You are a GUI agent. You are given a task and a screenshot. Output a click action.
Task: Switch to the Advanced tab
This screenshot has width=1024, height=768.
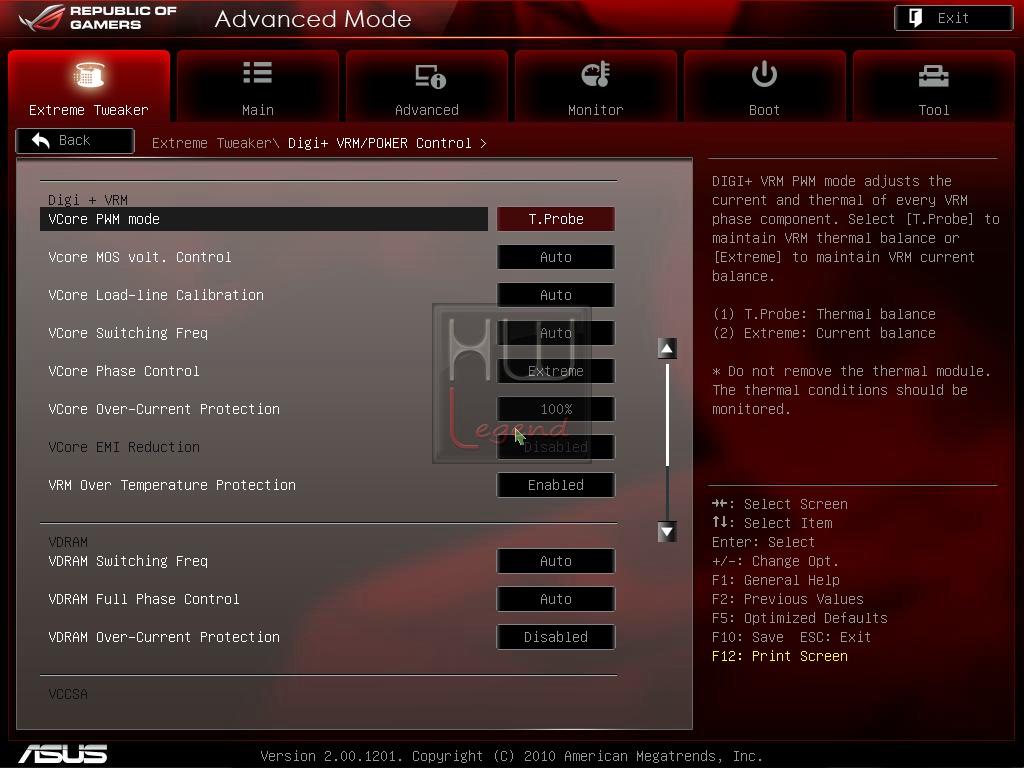point(426,86)
